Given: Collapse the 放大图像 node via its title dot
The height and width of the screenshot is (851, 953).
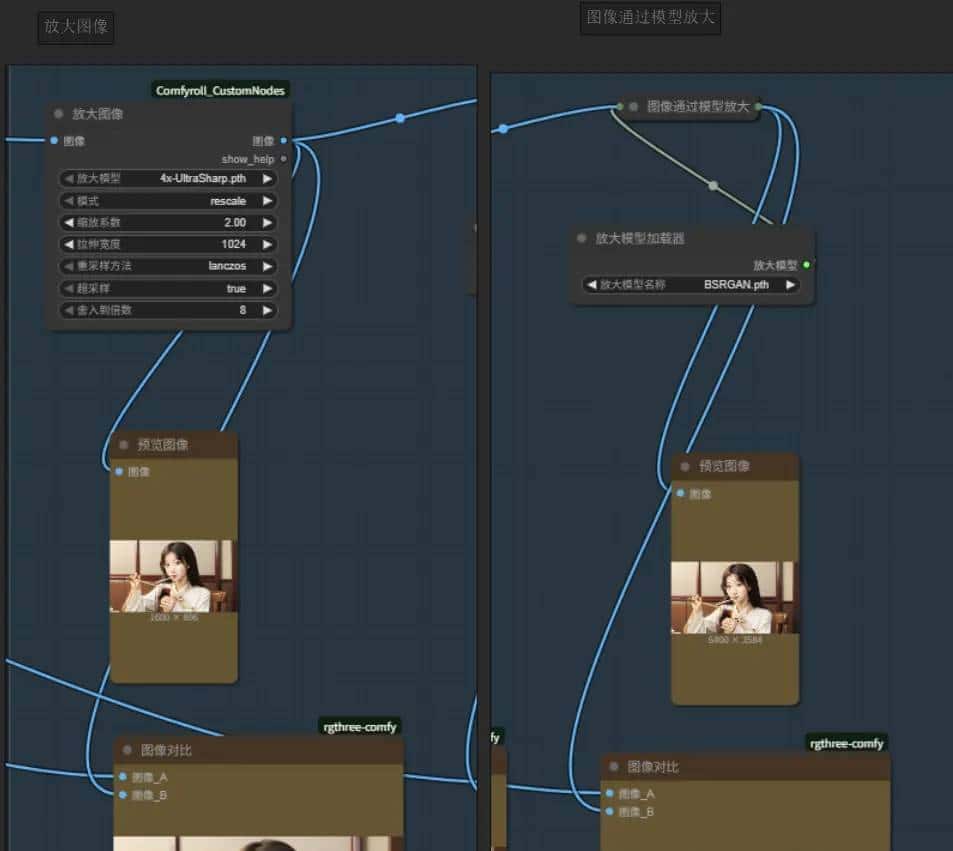Looking at the screenshot, I should [x=59, y=114].
